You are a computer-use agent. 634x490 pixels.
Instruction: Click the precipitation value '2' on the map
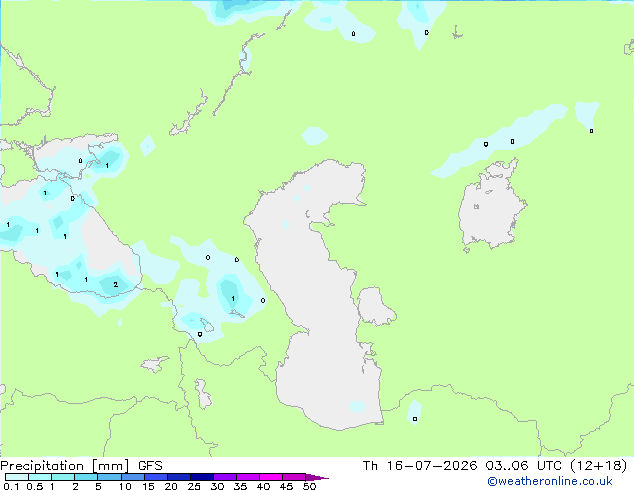pyautogui.click(x=116, y=285)
